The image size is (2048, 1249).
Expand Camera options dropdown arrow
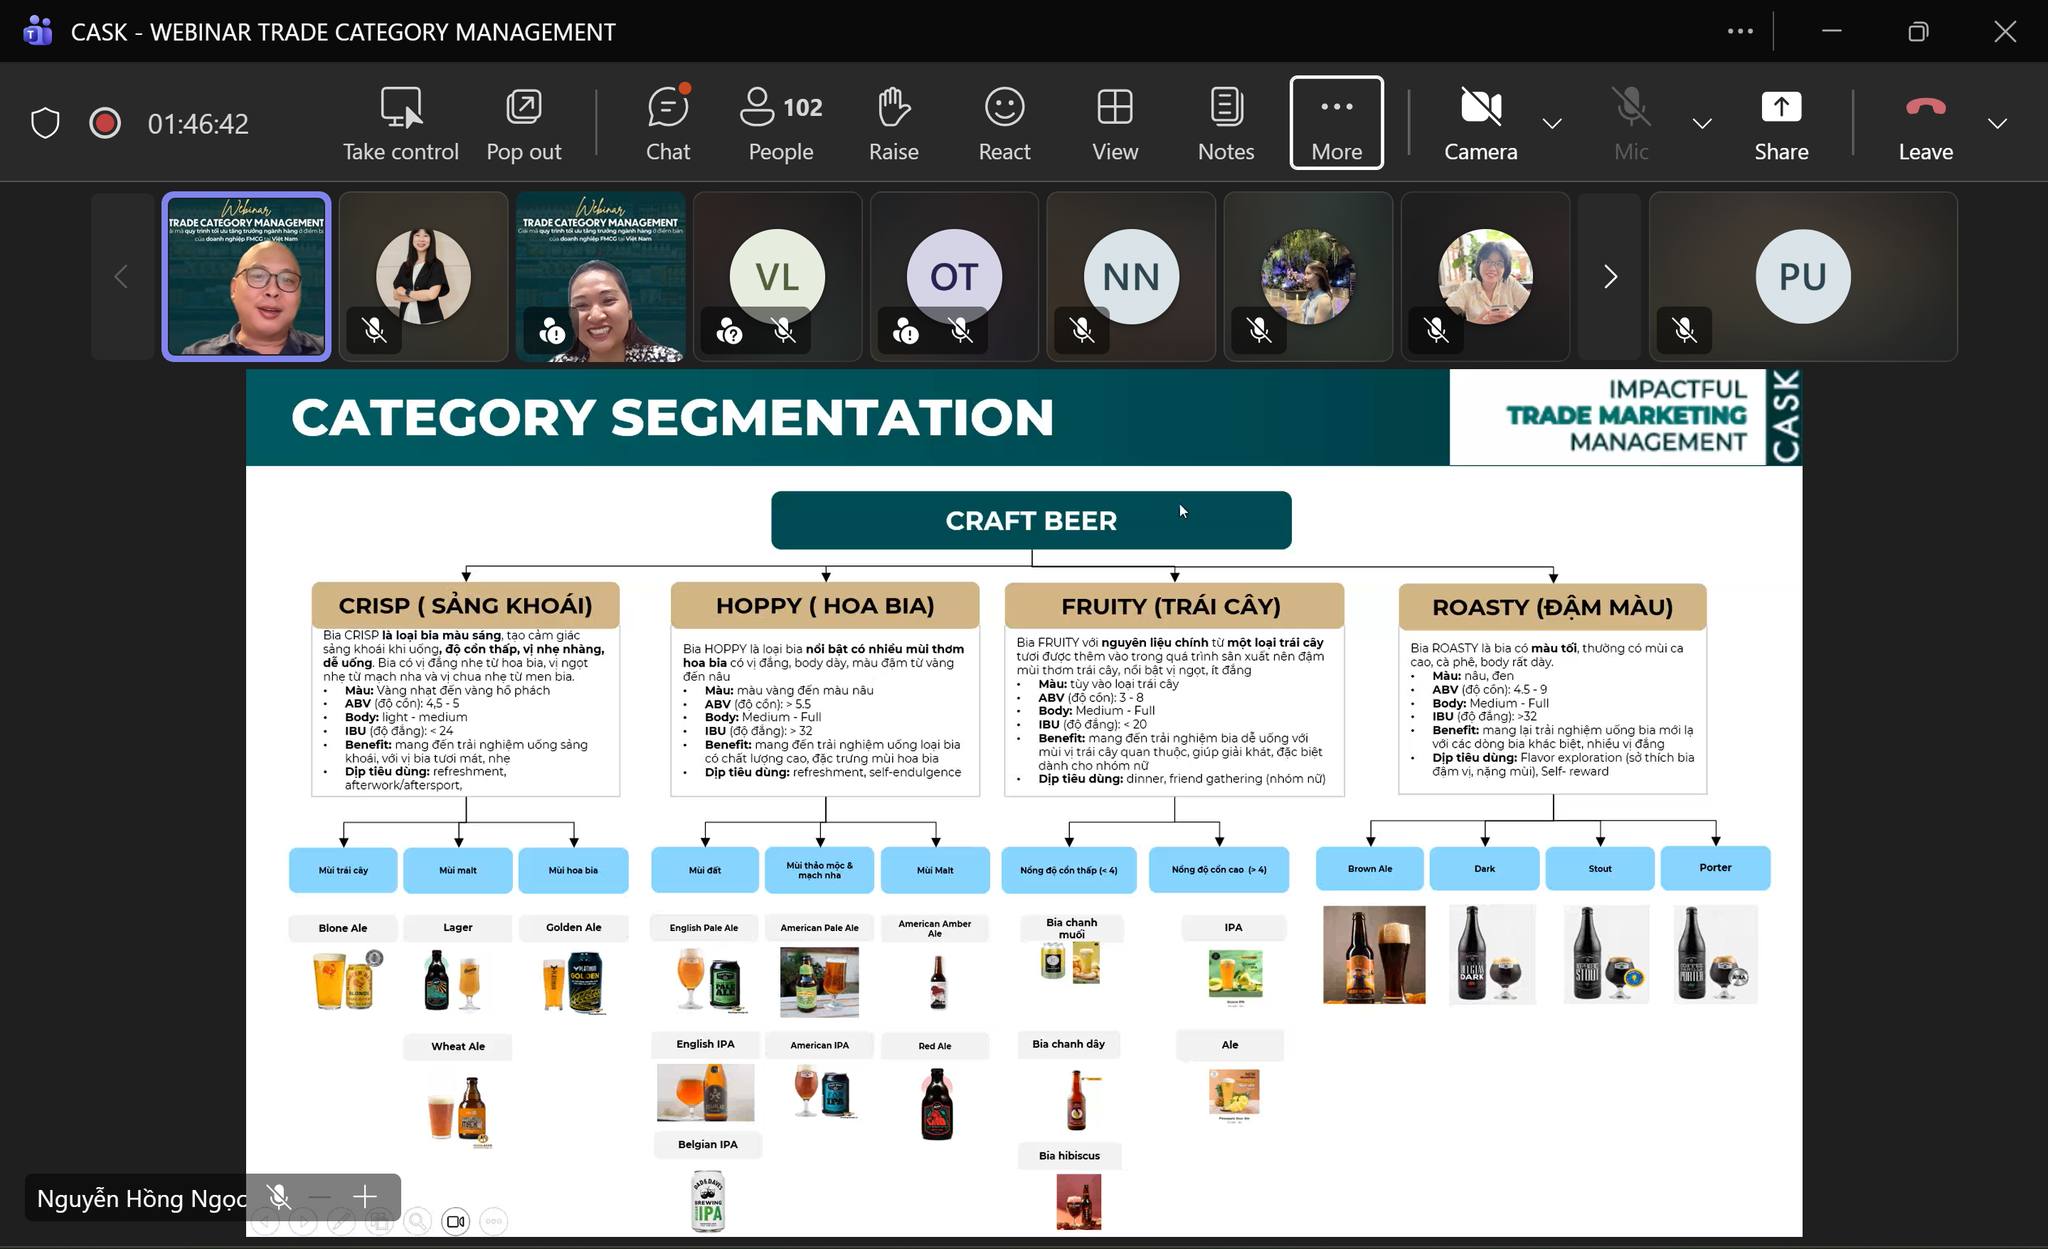[x=1552, y=124]
